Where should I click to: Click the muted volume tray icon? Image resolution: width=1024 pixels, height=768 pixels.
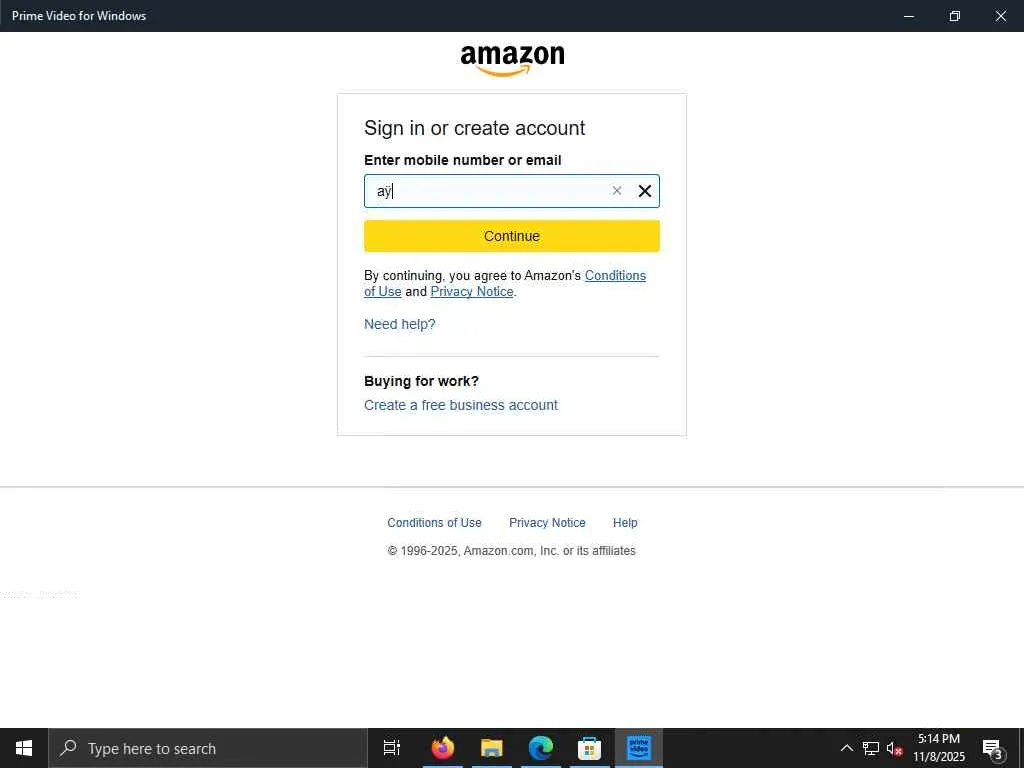[x=894, y=748]
